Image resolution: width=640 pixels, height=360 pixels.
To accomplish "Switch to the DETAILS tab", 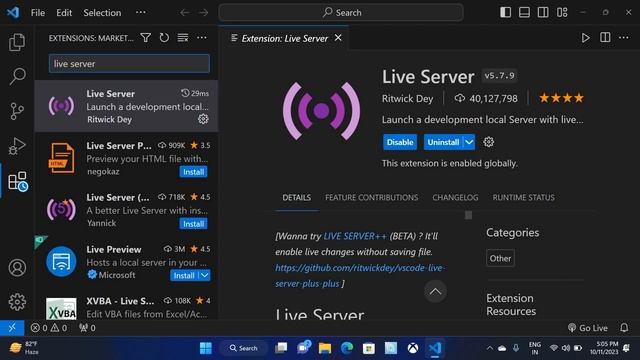I will 297,198.
